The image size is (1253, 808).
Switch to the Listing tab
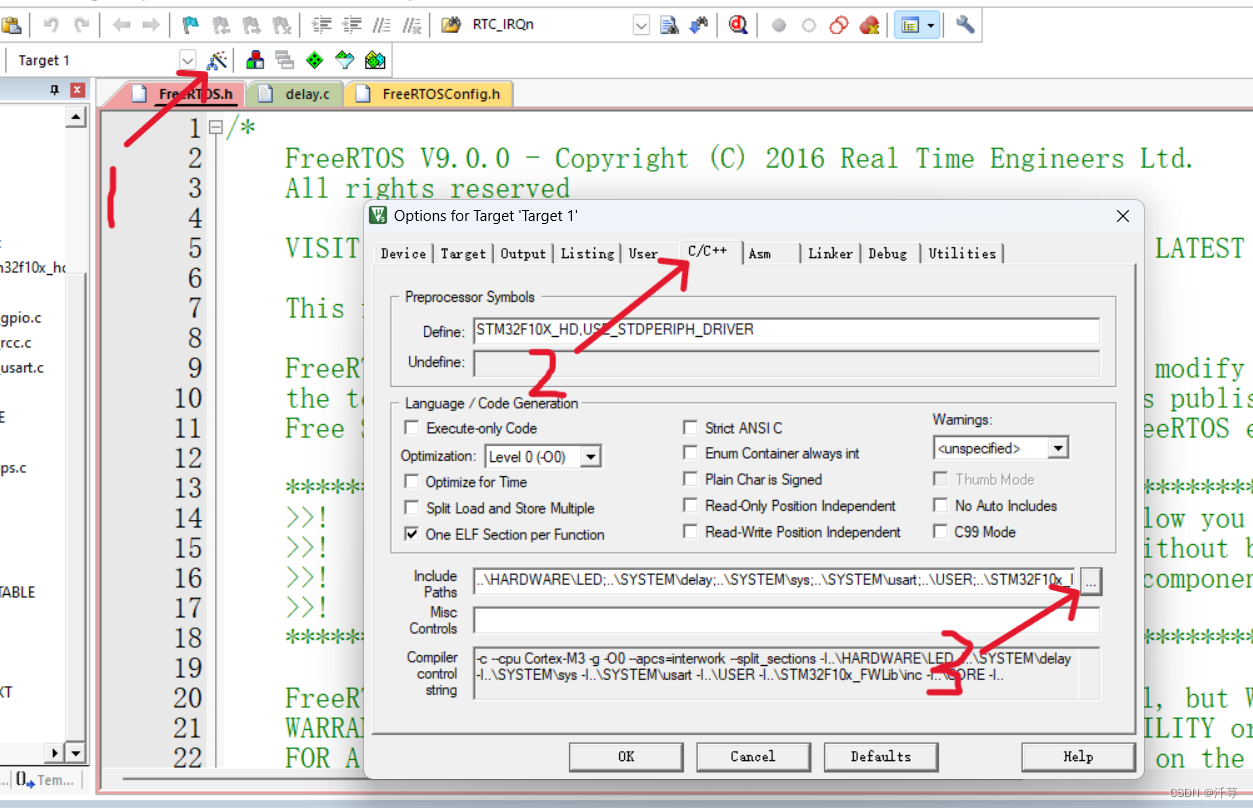tap(587, 254)
